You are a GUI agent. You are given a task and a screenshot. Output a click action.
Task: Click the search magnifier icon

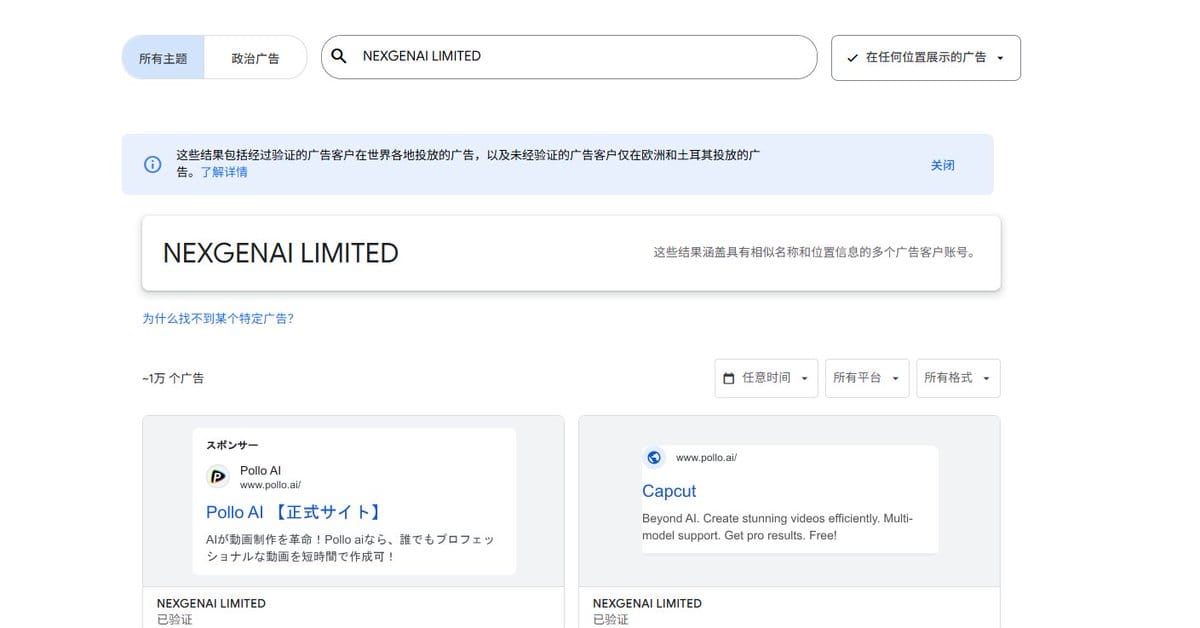pyautogui.click(x=339, y=57)
